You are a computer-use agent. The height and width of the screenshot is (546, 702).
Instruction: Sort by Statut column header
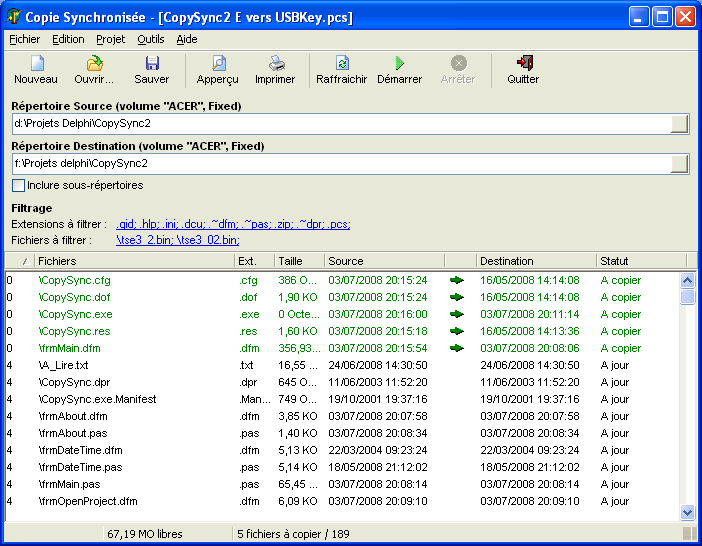(x=641, y=261)
